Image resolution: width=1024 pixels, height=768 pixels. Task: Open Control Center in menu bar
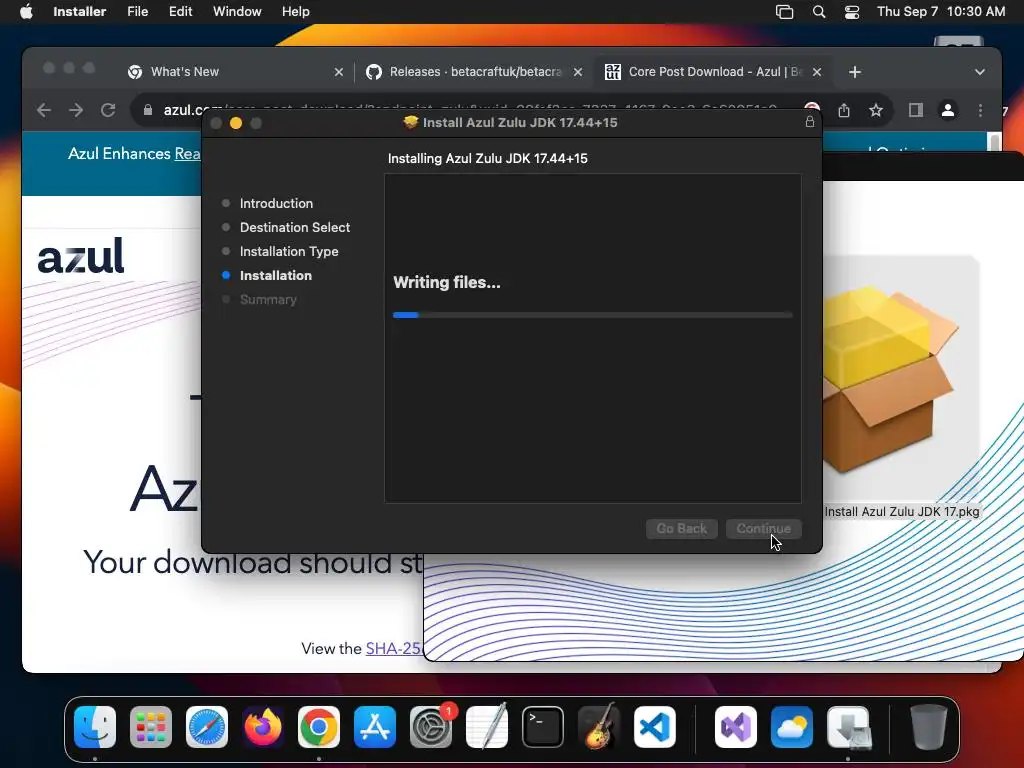click(852, 12)
